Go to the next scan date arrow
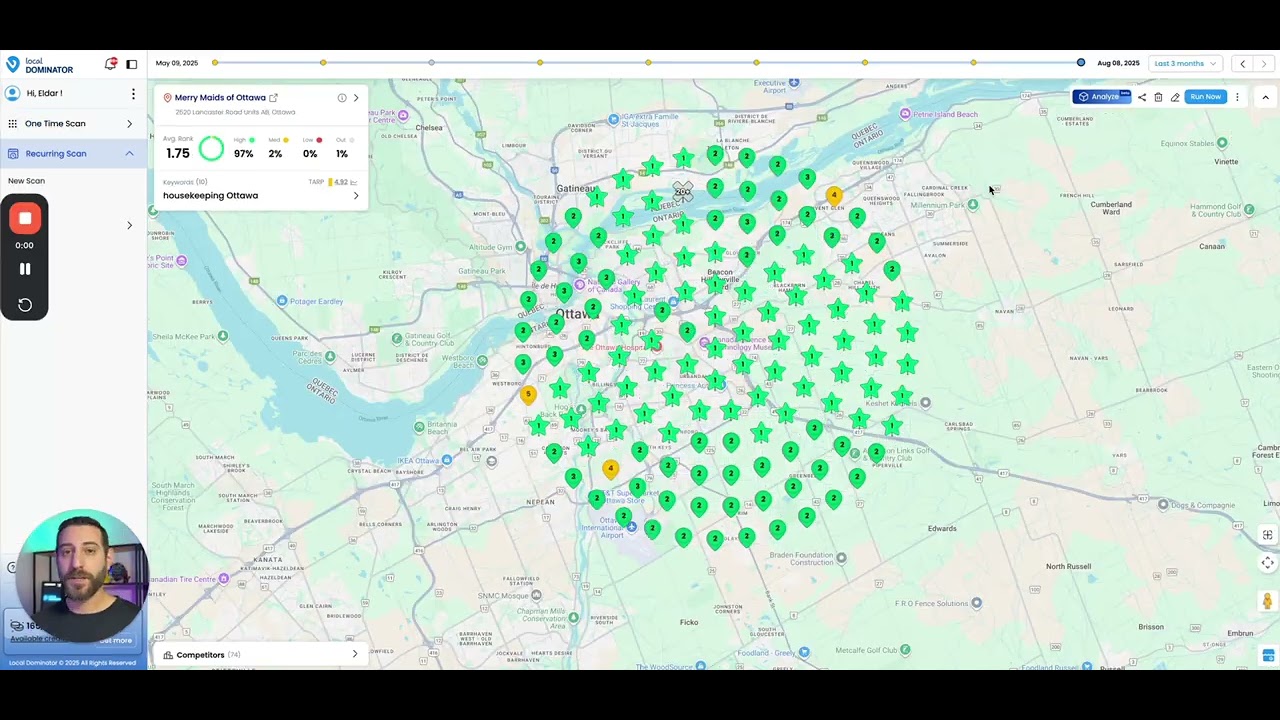This screenshot has height=720, width=1280. [1263, 64]
